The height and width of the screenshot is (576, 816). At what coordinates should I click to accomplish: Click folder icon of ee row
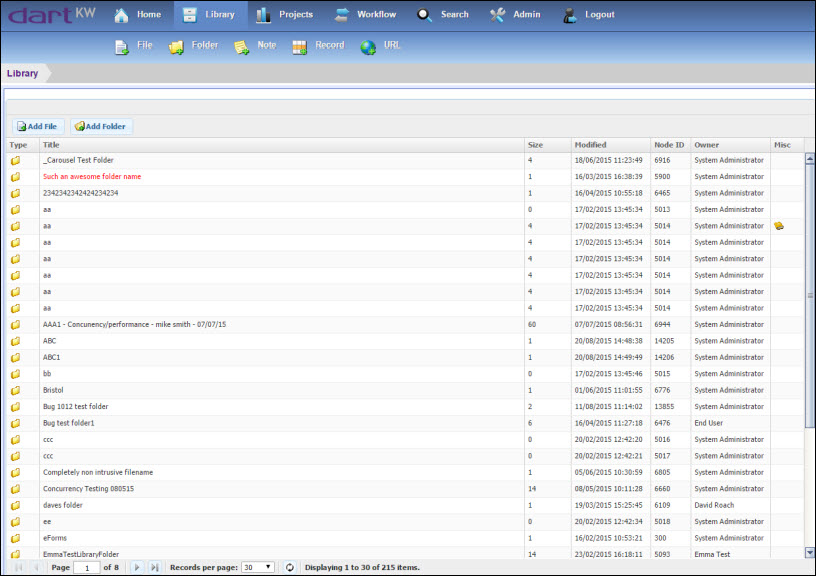[x=16, y=522]
